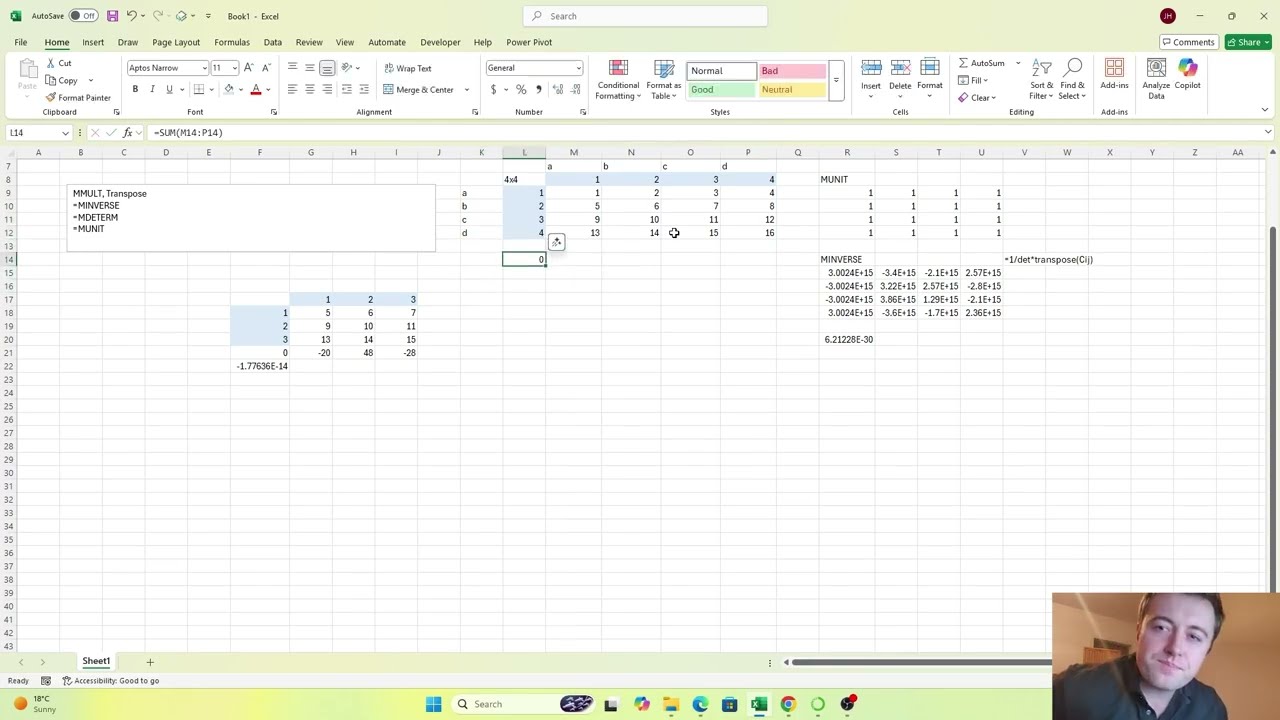Click the Name Box showing L14

[38, 132]
